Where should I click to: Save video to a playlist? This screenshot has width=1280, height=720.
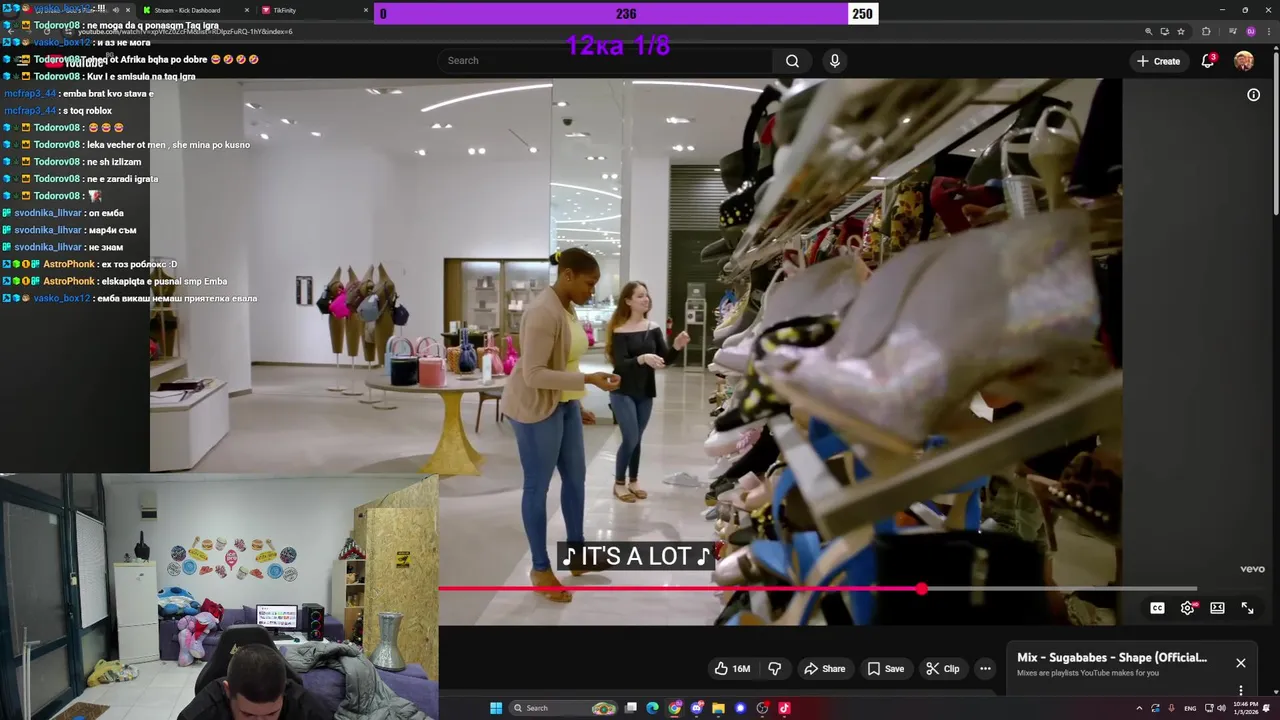click(x=886, y=669)
